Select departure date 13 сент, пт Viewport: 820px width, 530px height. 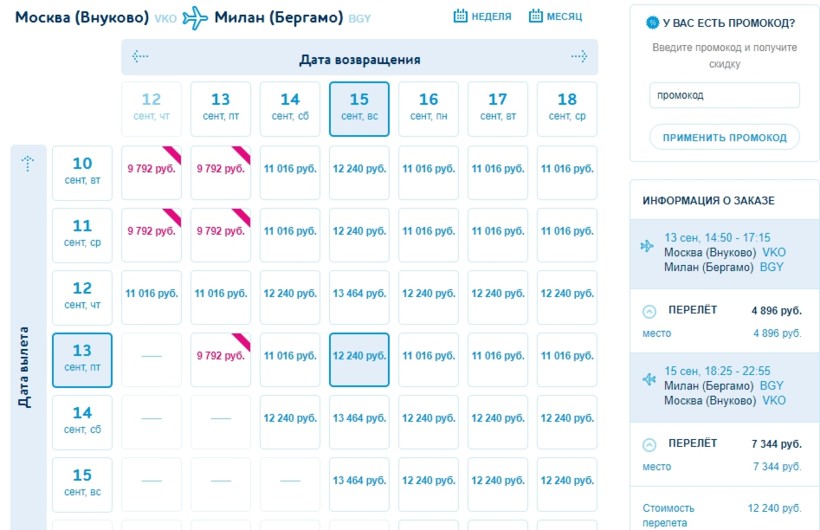click(82, 359)
